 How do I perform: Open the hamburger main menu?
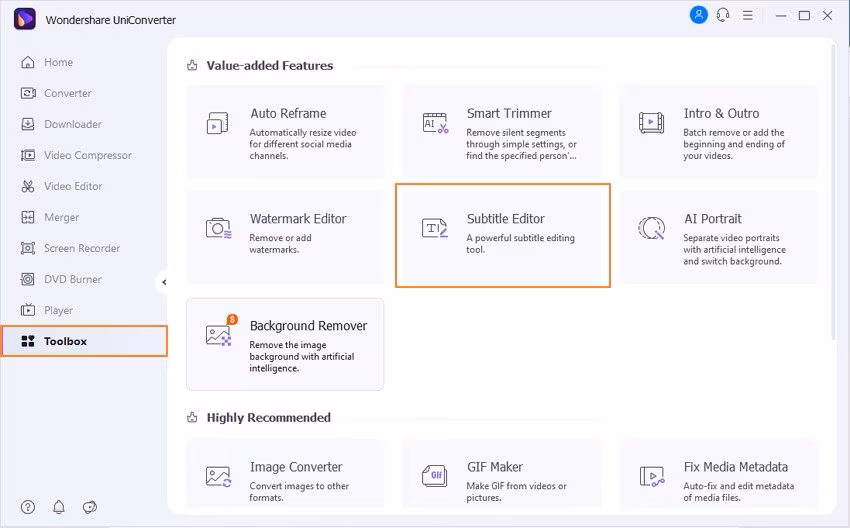point(748,16)
